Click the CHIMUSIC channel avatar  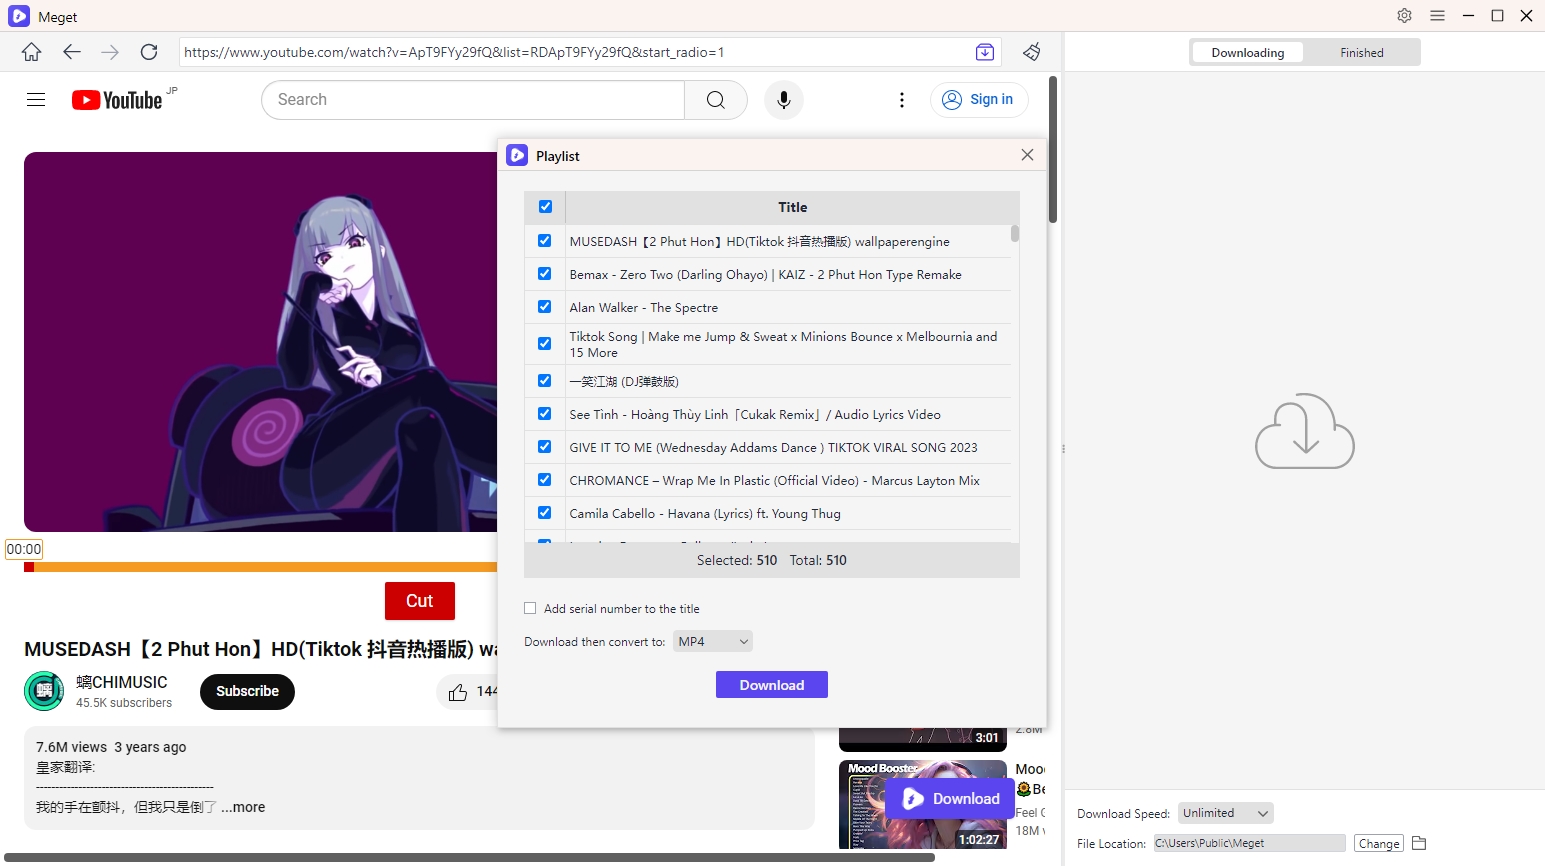44,691
